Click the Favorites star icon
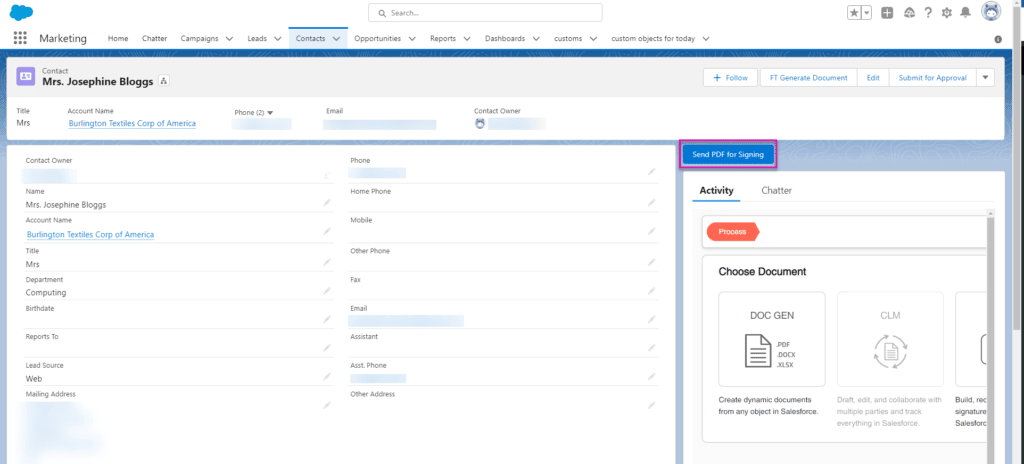Viewport: 1024px width, 464px height. pos(853,13)
